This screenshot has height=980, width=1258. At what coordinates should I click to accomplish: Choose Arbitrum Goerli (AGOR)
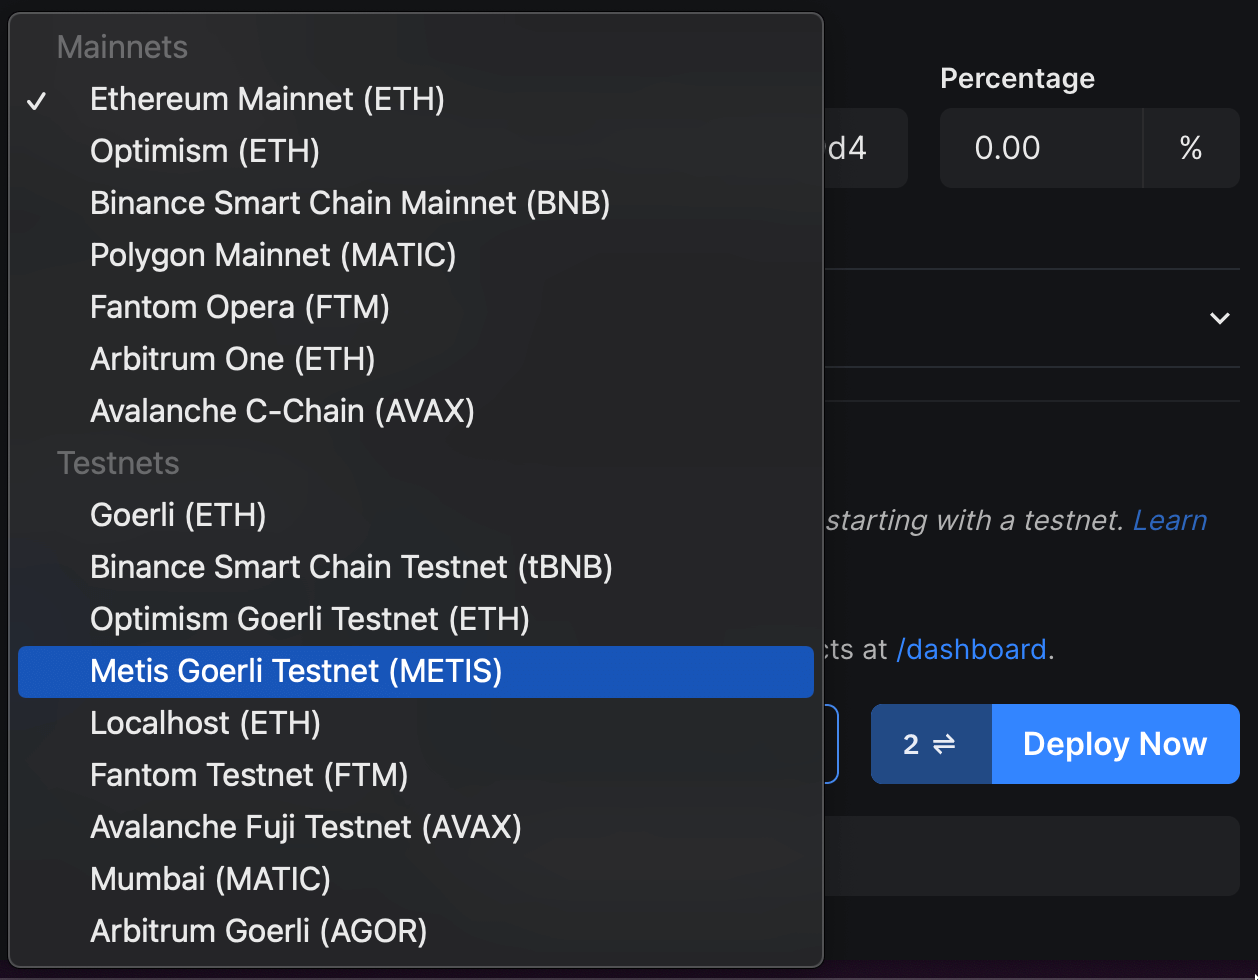[x=258, y=931]
